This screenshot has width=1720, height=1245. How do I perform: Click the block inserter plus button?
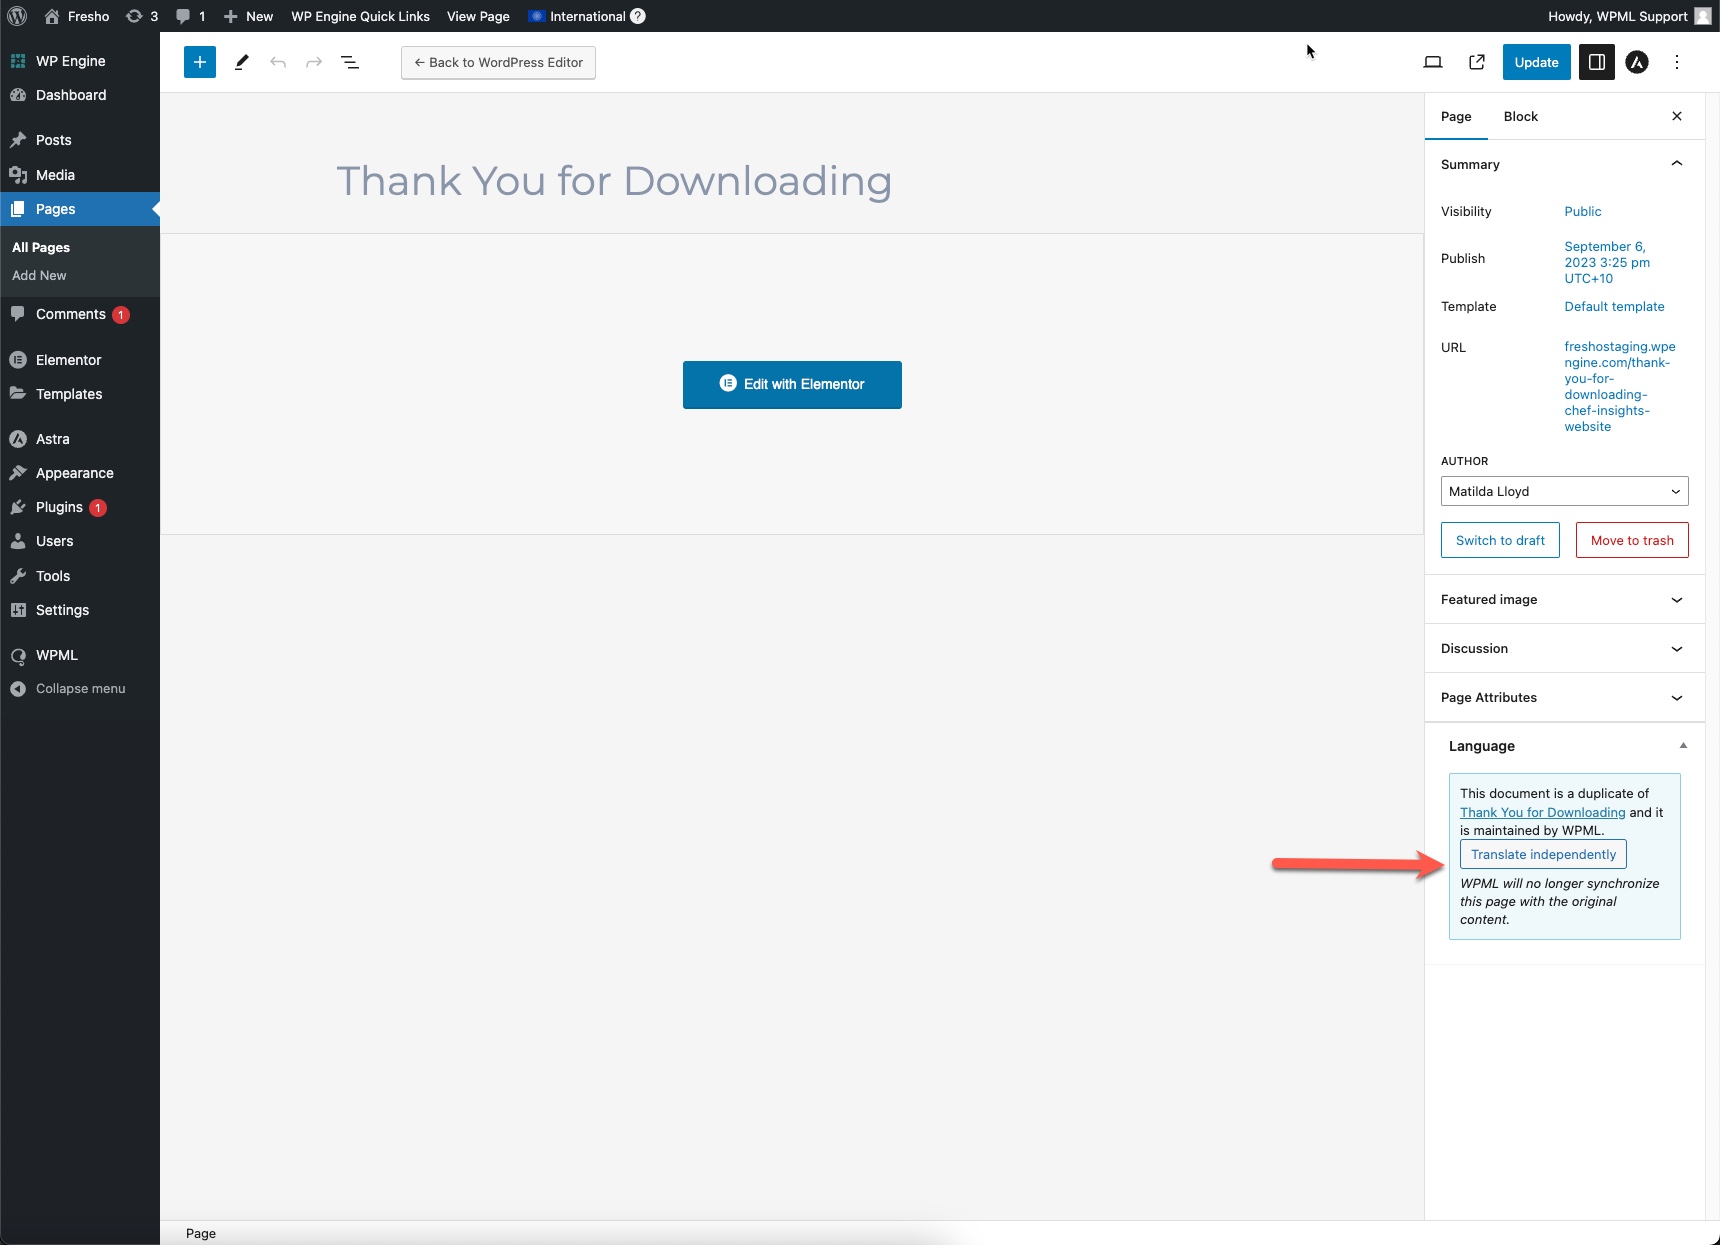pos(200,62)
